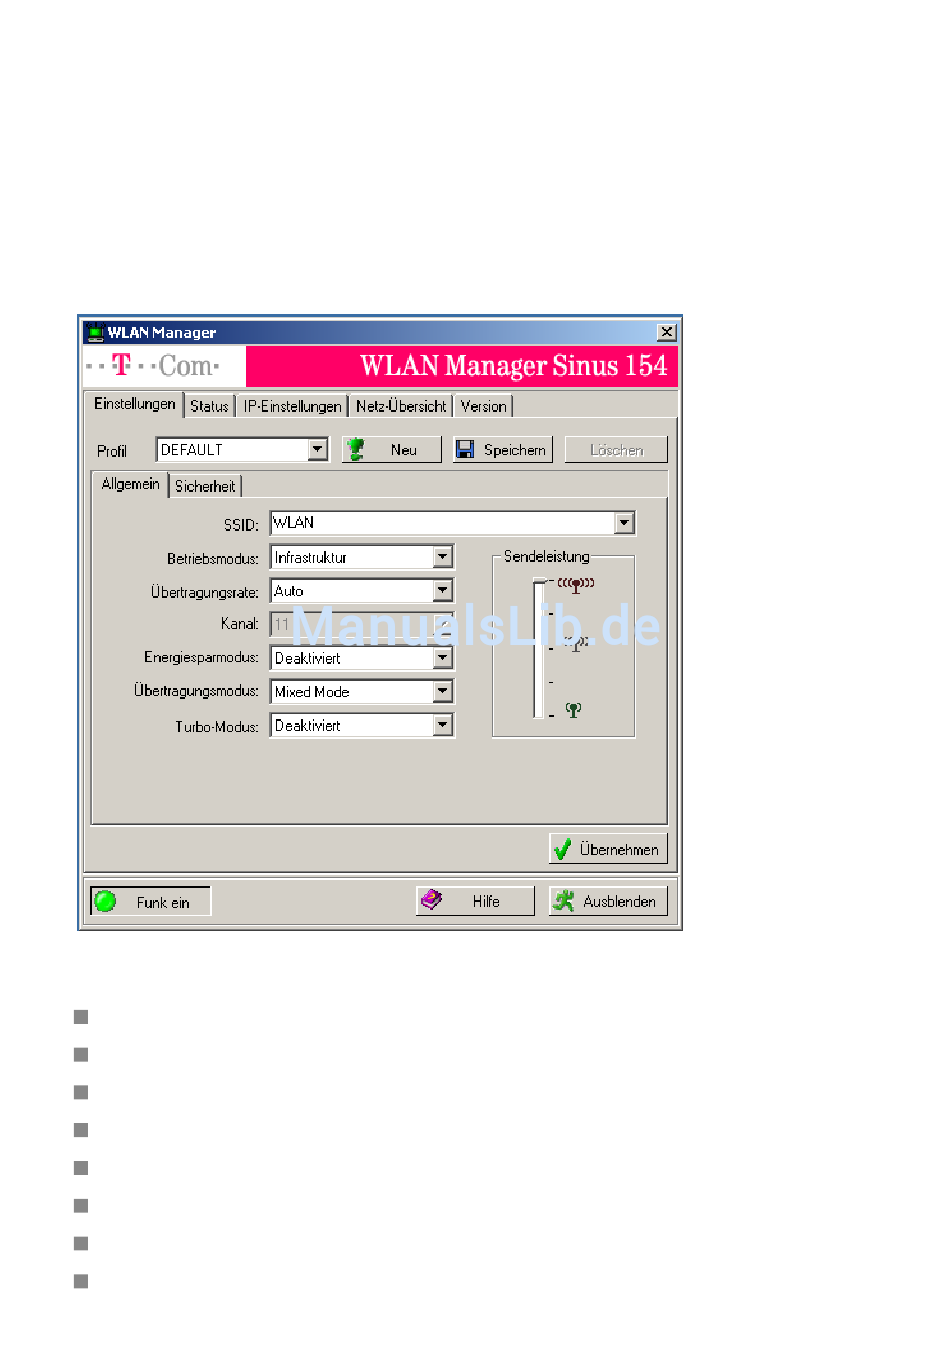Open the Netz-Übersicht tab

pyautogui.click(x=401, y=406)
